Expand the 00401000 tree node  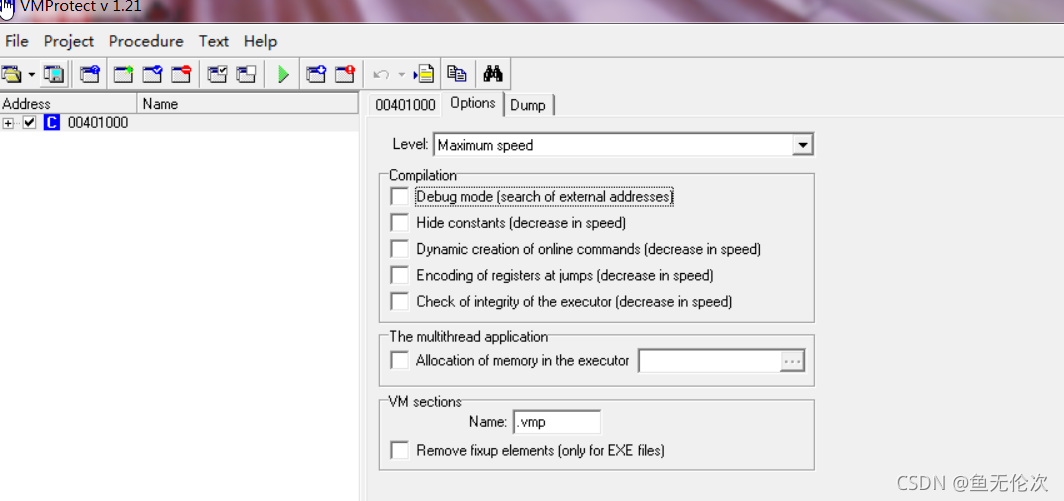click(8, 123)
